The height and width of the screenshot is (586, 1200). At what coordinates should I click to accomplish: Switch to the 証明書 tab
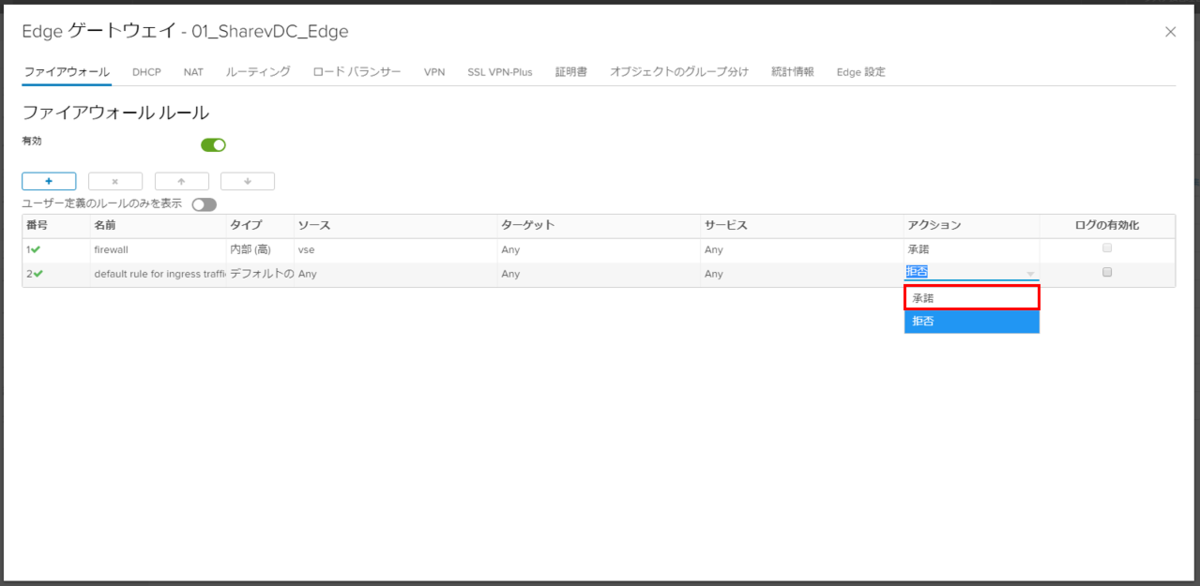click(571, 72)
